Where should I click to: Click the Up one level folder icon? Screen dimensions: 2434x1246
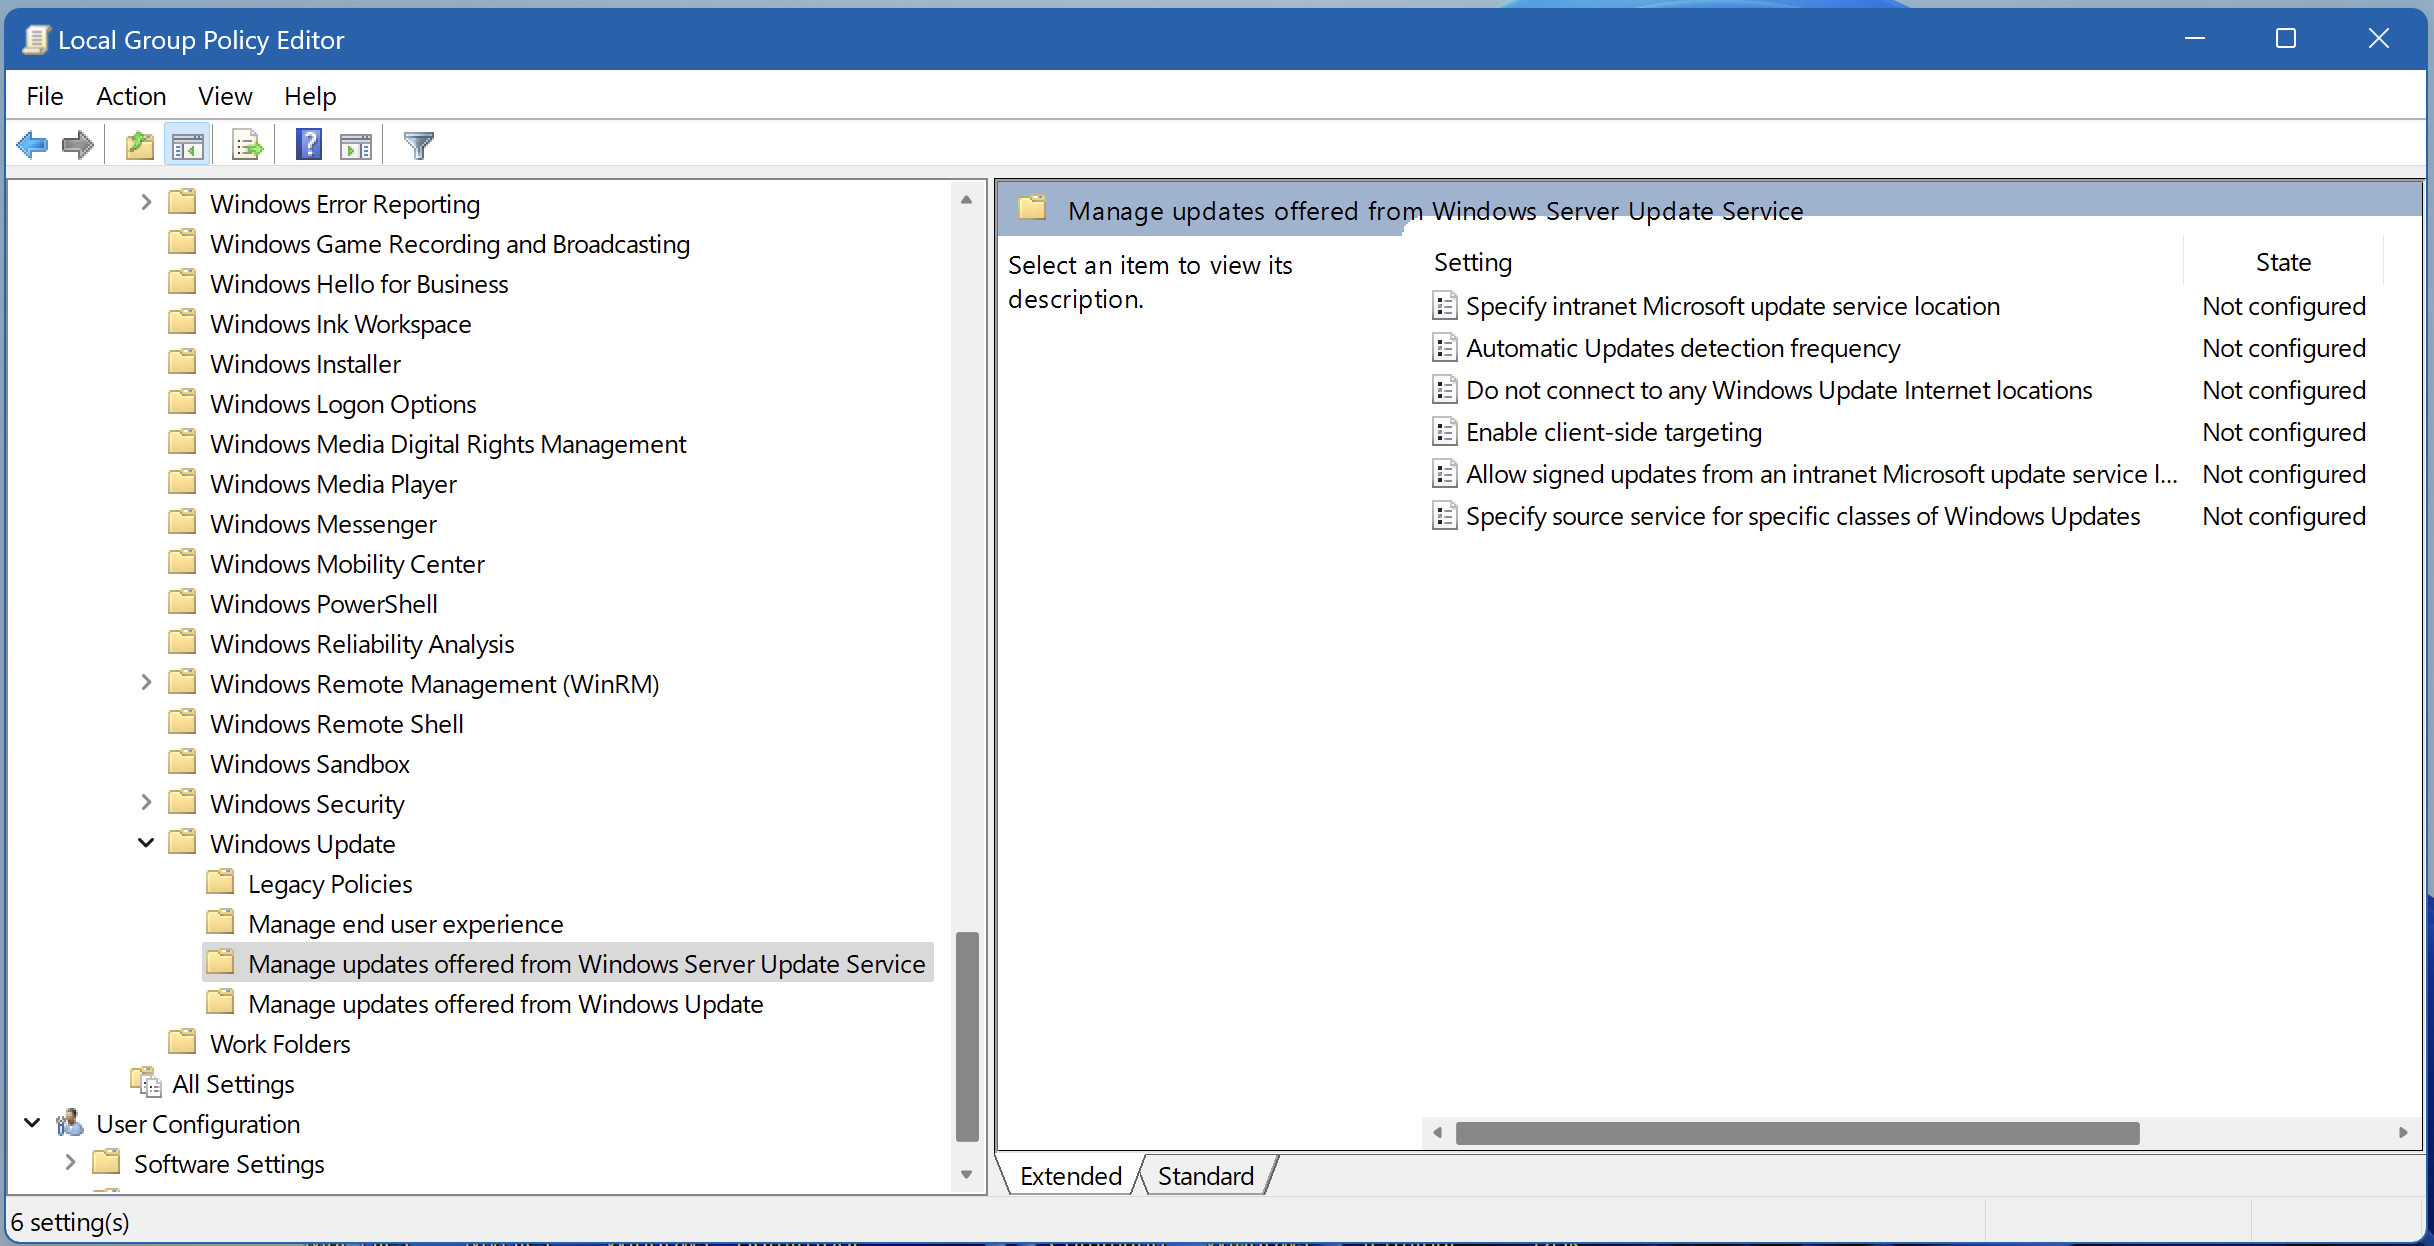pyautogui.click(x=140, y=146)
